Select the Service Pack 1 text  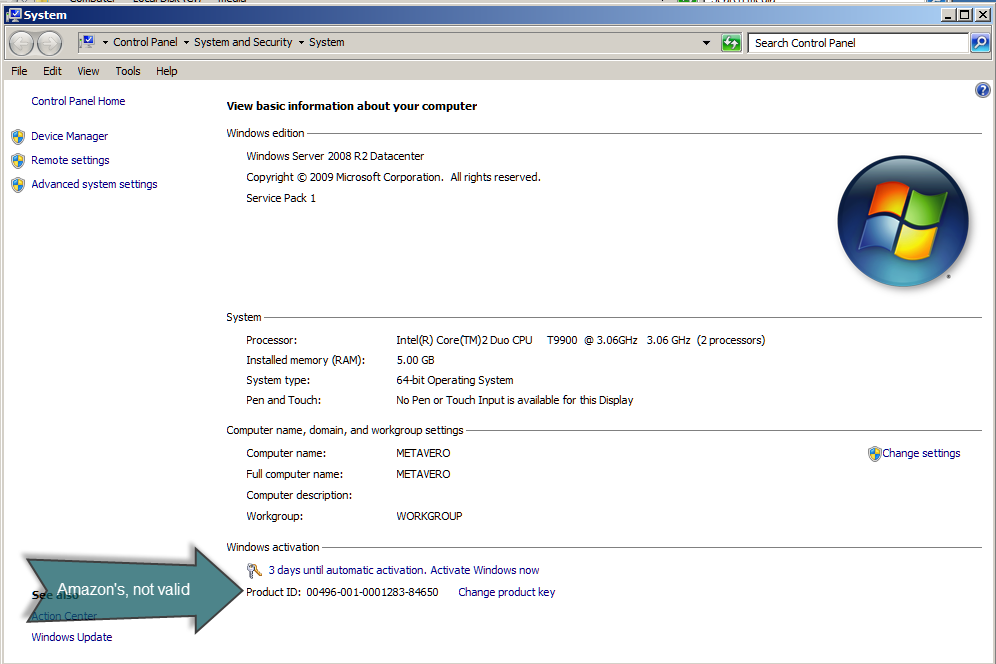[281, 198]
